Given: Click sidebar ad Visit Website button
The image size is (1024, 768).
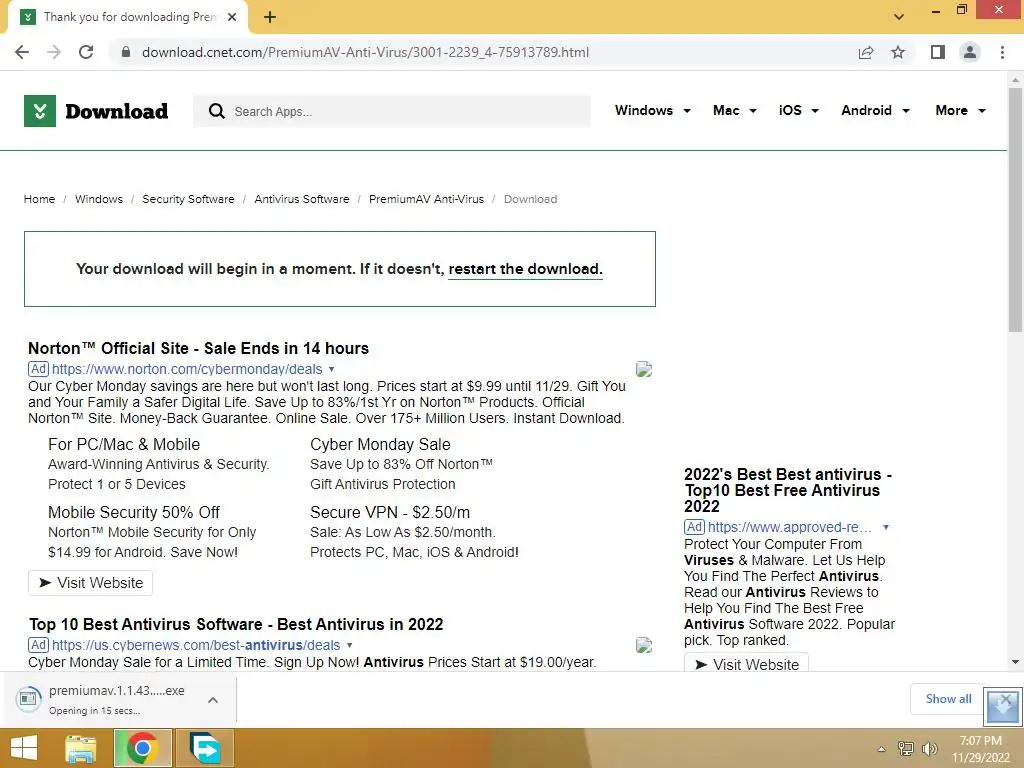Looking at the screenshot, I should pos(746,663).
